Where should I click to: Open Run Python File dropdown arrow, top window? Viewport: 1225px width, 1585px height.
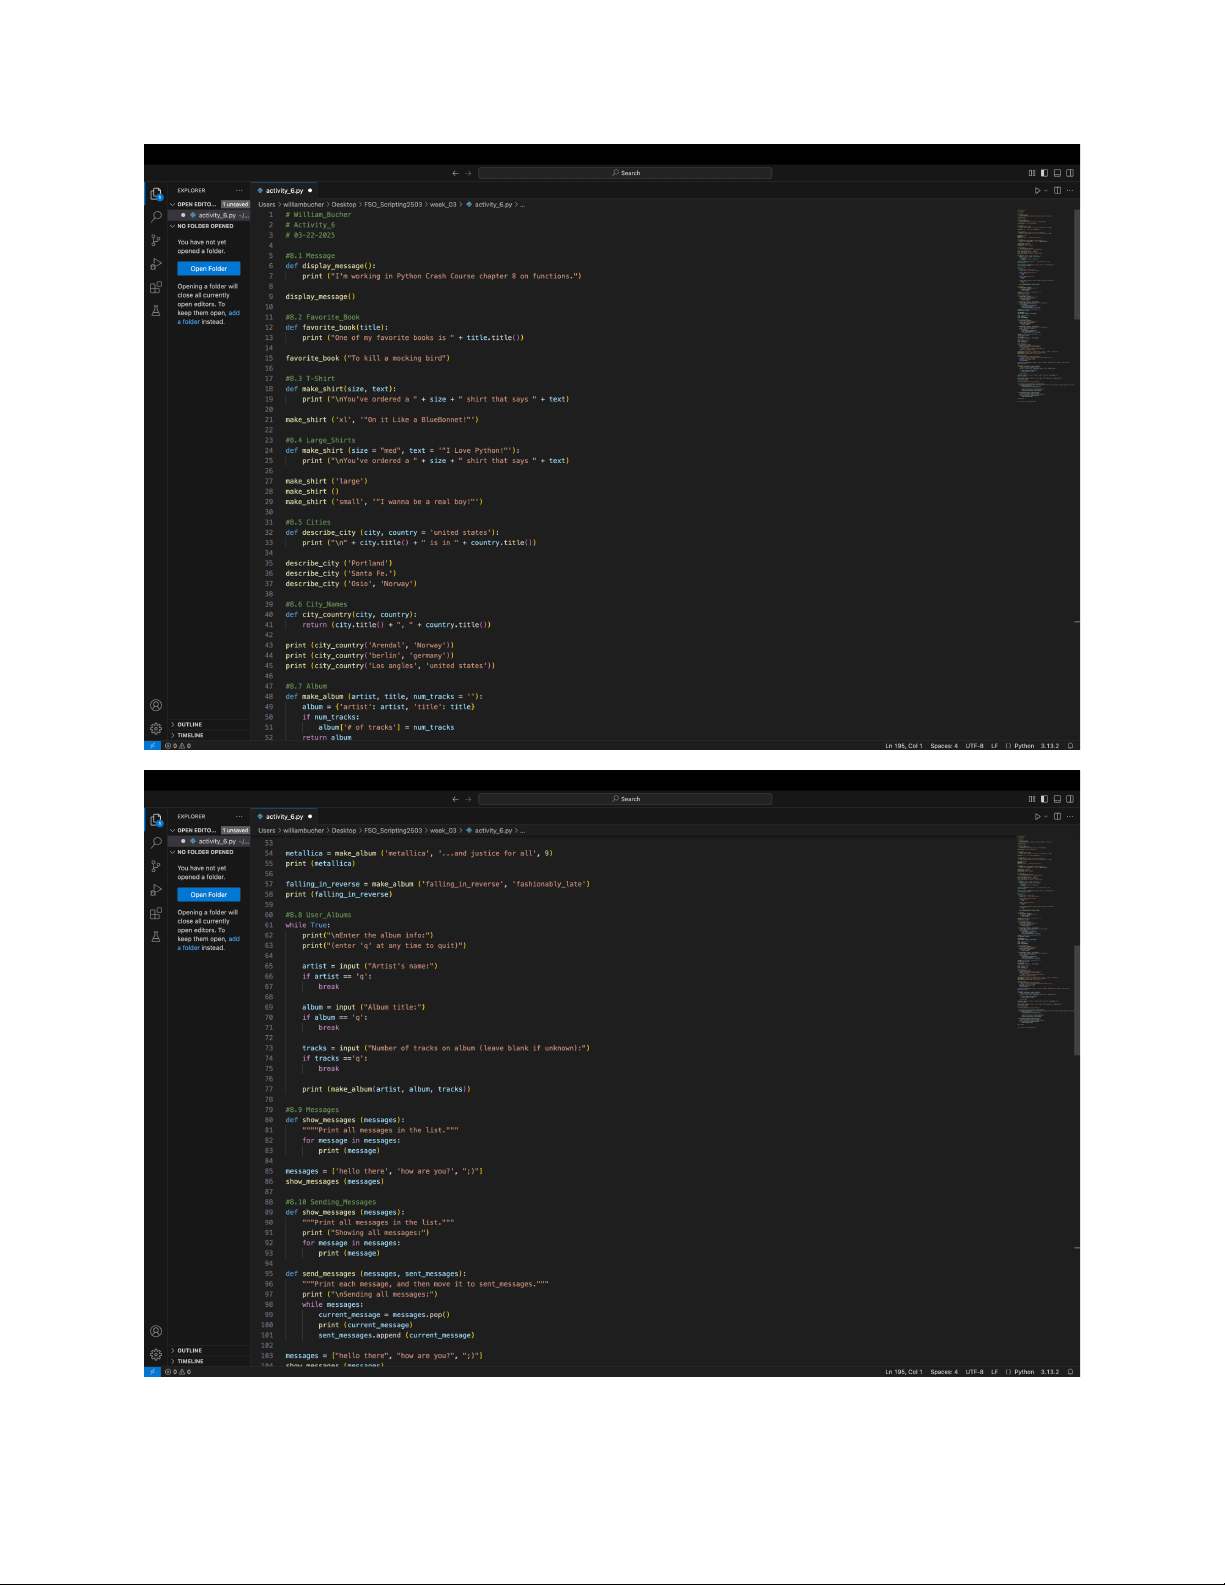tap(1046, 190)
